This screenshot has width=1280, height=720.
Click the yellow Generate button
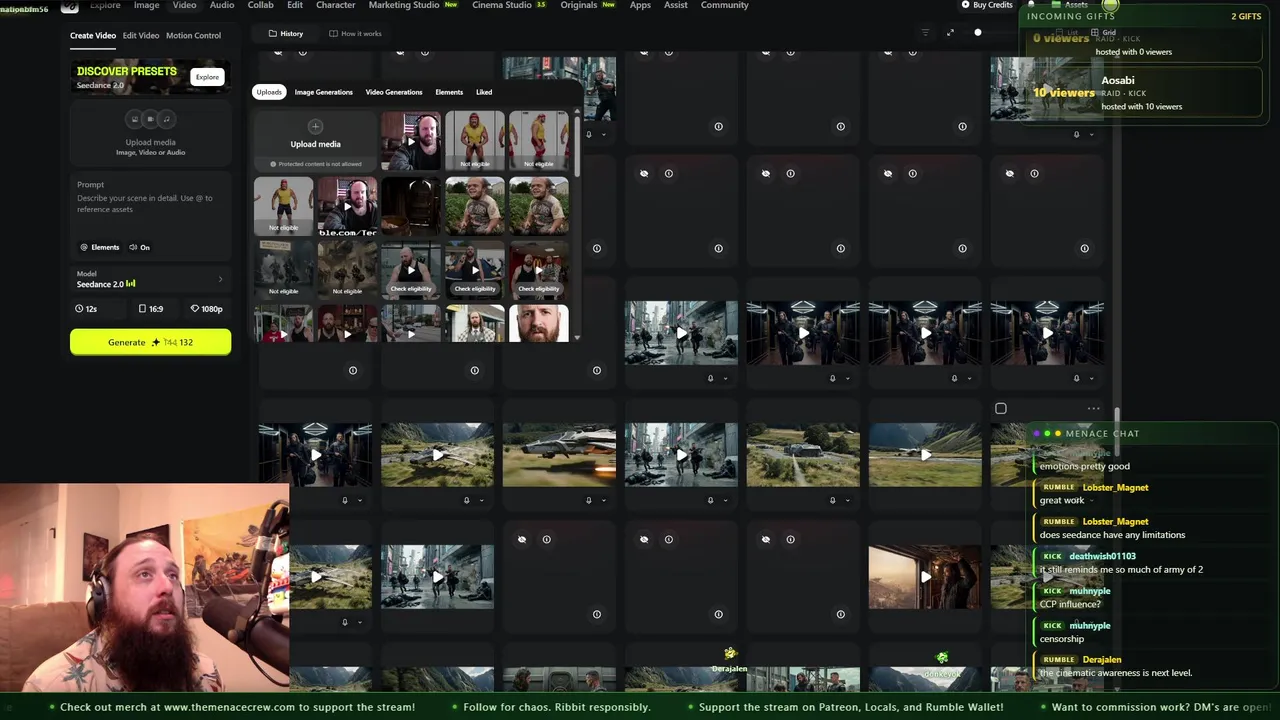tap(150, 342)
